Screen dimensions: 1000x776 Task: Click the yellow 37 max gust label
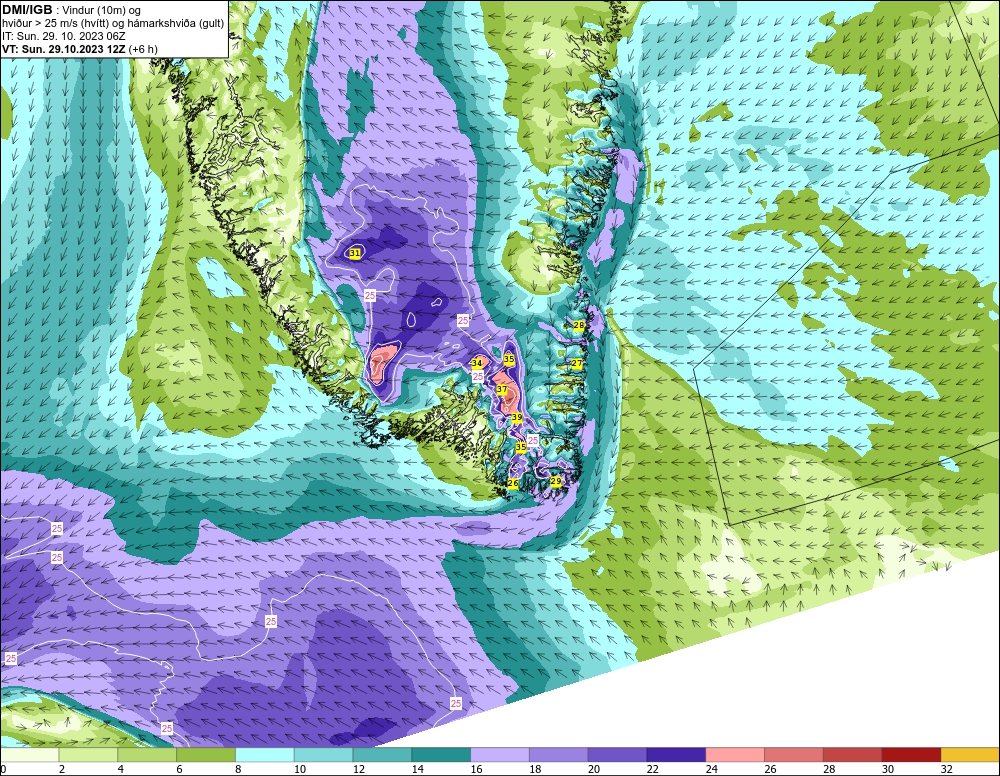(502, 389)
